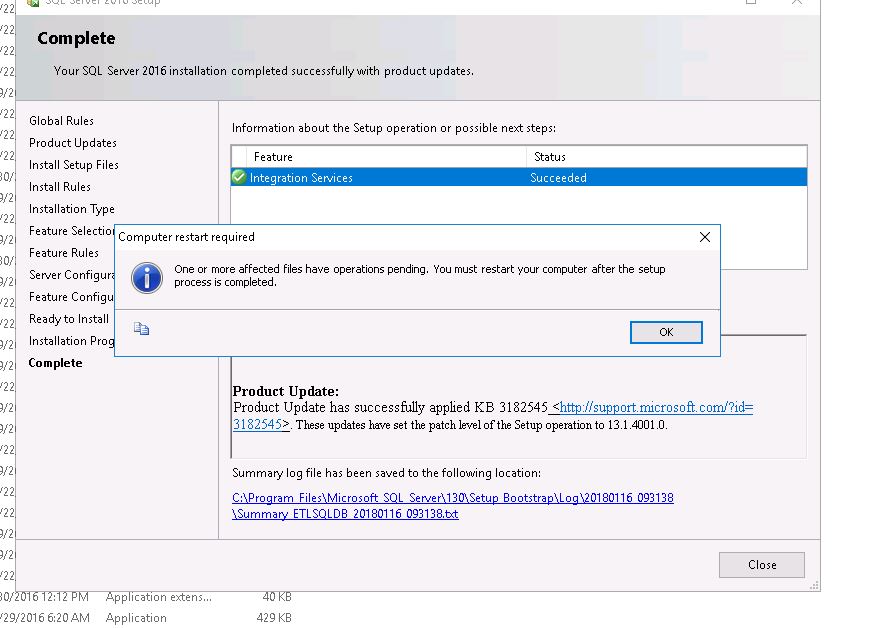The width and height of the screenshot is (887, 628).
Task: Click the green success check icon
Action: (239, 177)
